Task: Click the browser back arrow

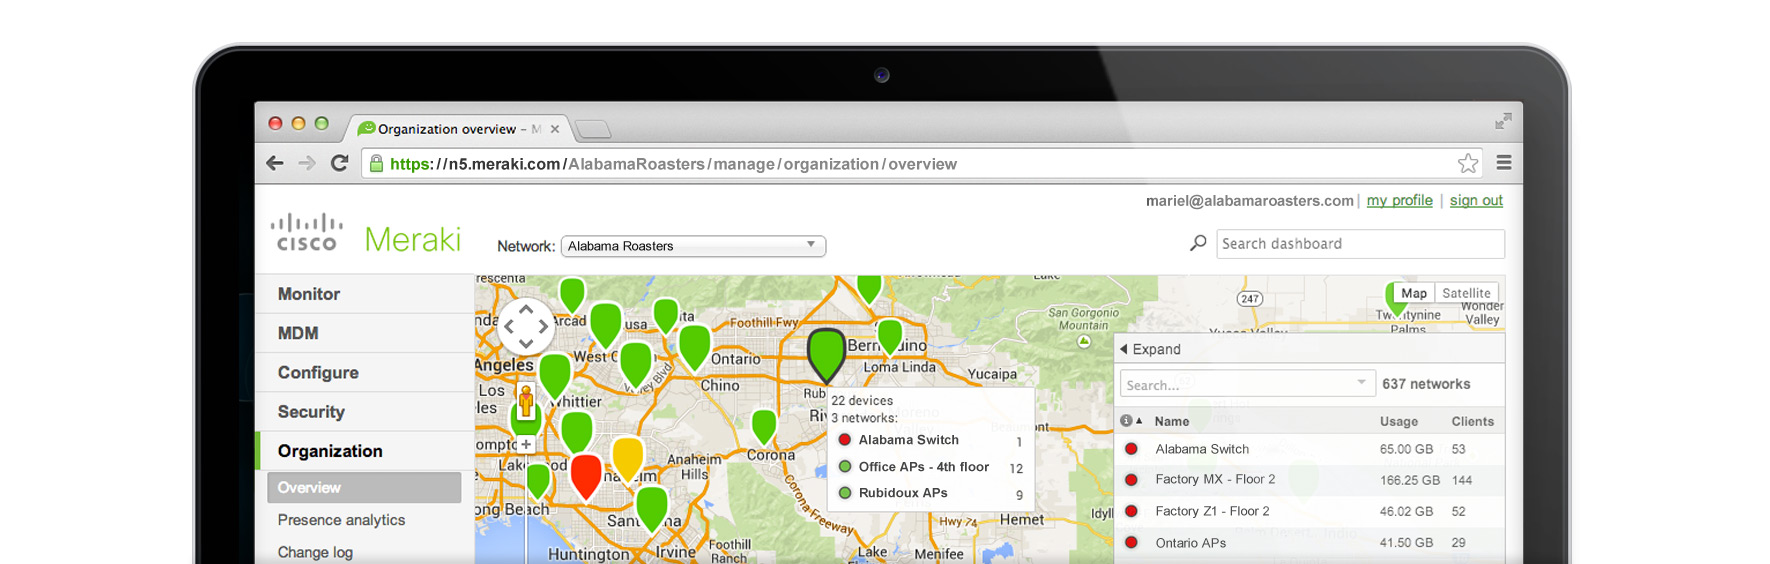Action: [x=275, y=163]
